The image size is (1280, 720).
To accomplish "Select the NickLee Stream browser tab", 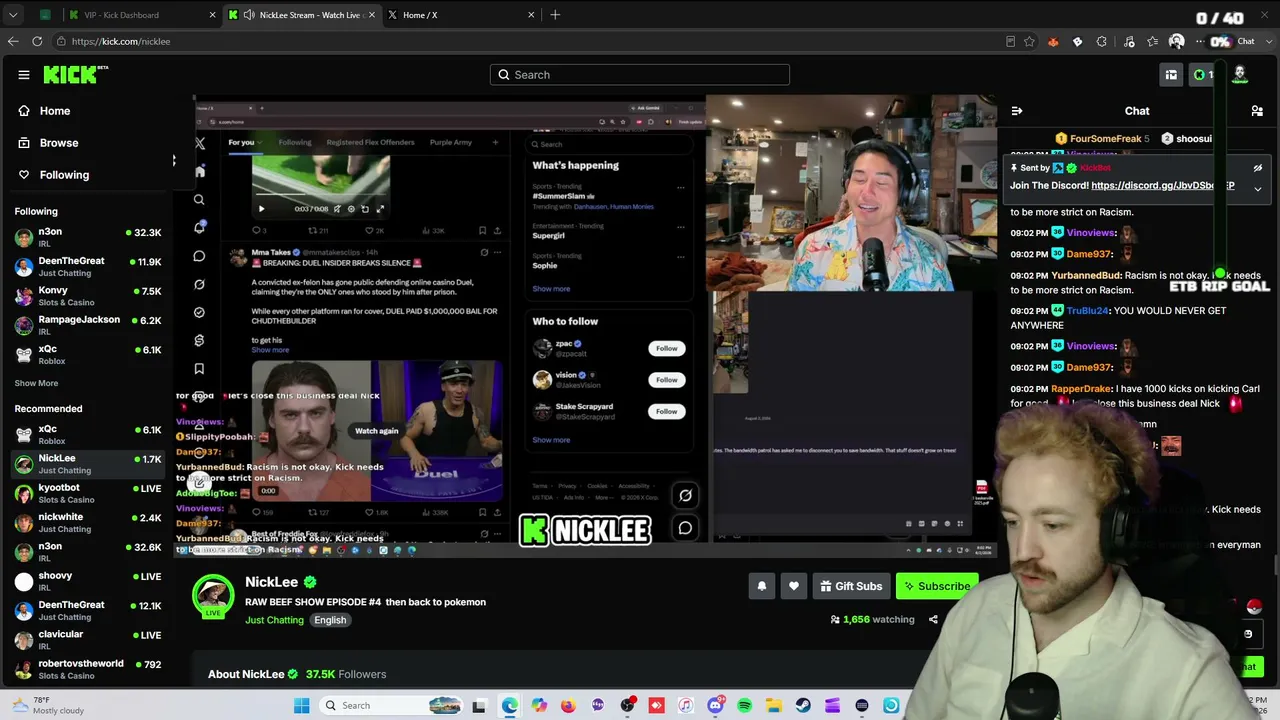I will (x=300, y=15).
